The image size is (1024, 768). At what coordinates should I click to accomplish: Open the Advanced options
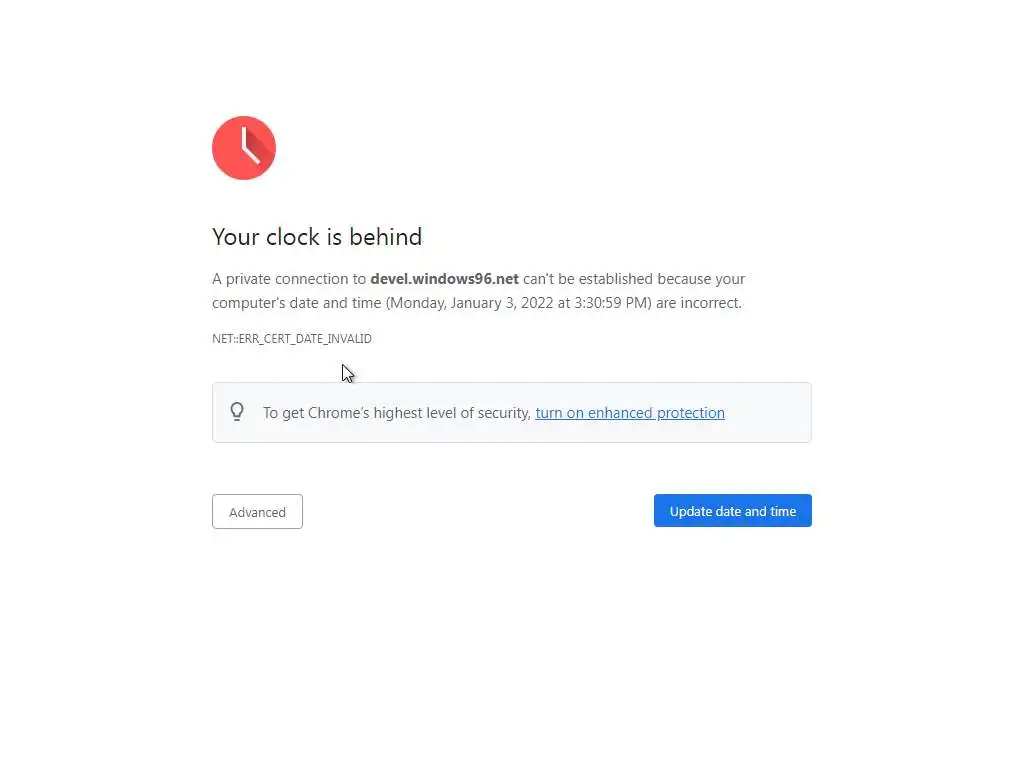click(x=257, y=512)
